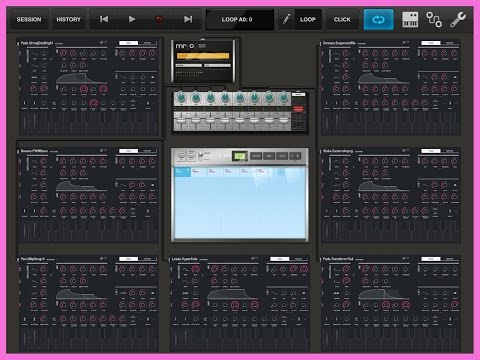Hit the red record button in the transport
Screen dimensions: 480x360
[159, 19]
